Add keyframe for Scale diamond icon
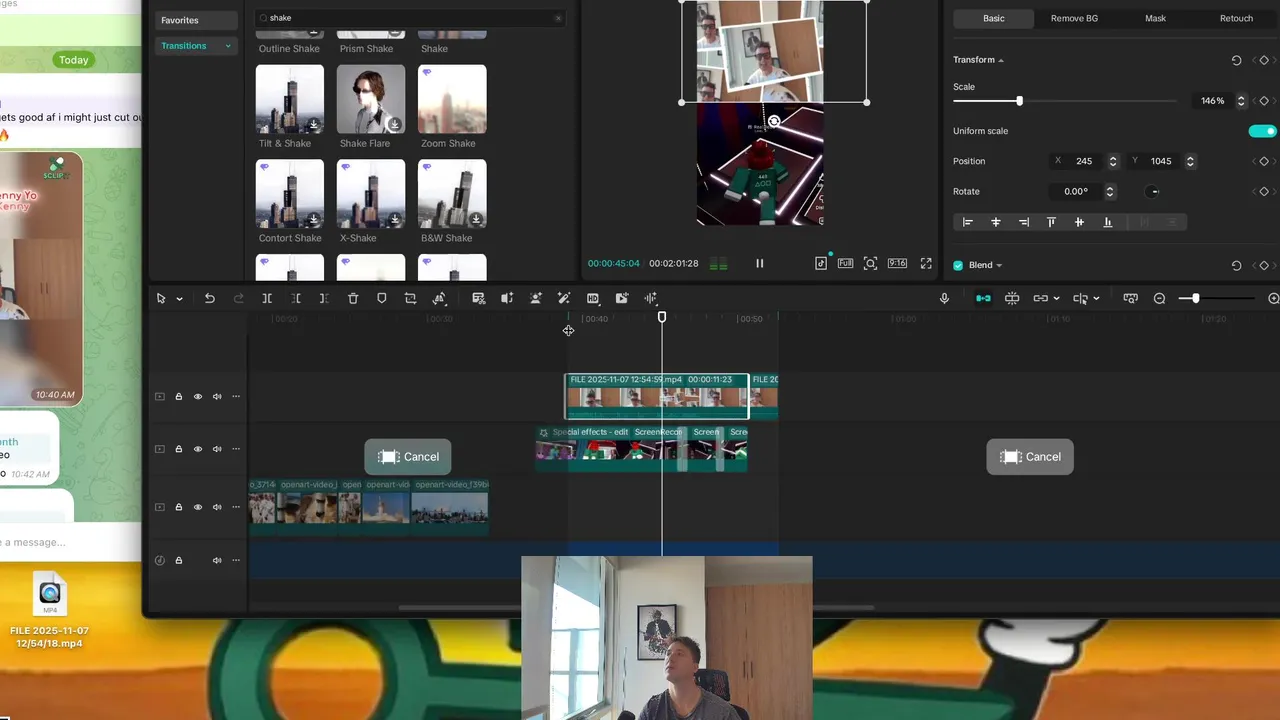1280x720 pixels. click(x=1264, y=101)
